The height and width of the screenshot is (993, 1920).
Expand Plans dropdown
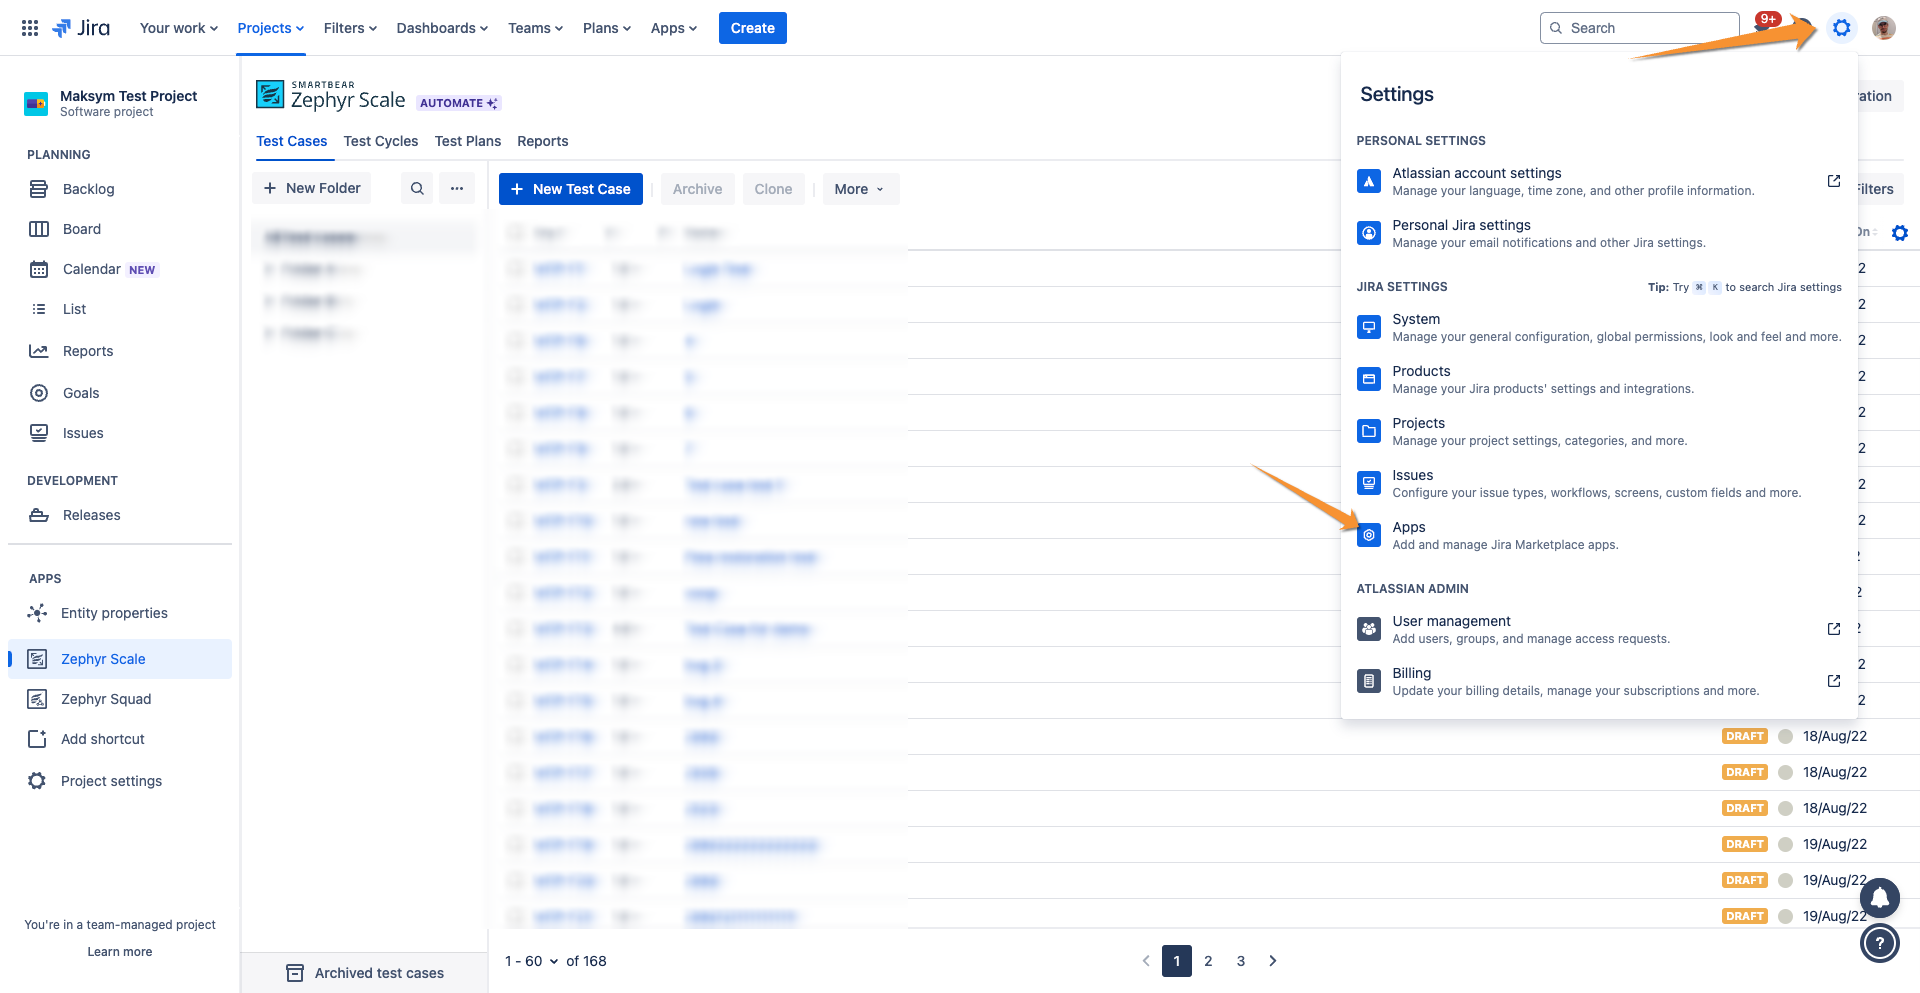pyautogui.click(x=607, y=28)
